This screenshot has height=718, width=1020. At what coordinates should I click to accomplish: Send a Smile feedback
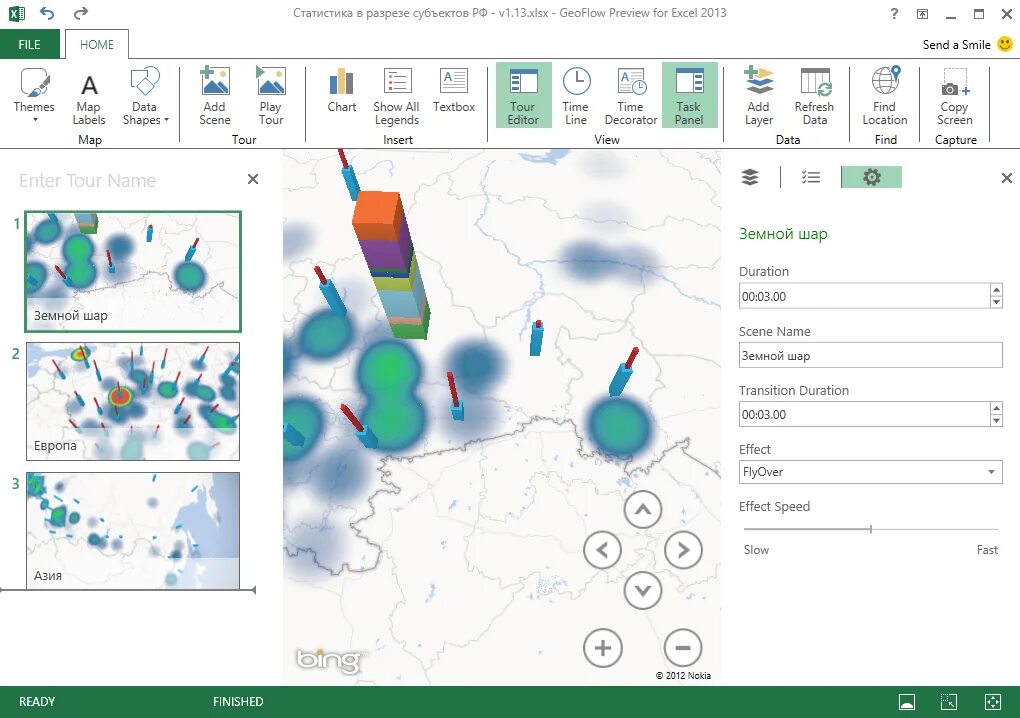pyautogui.click(x=967, y=44)
